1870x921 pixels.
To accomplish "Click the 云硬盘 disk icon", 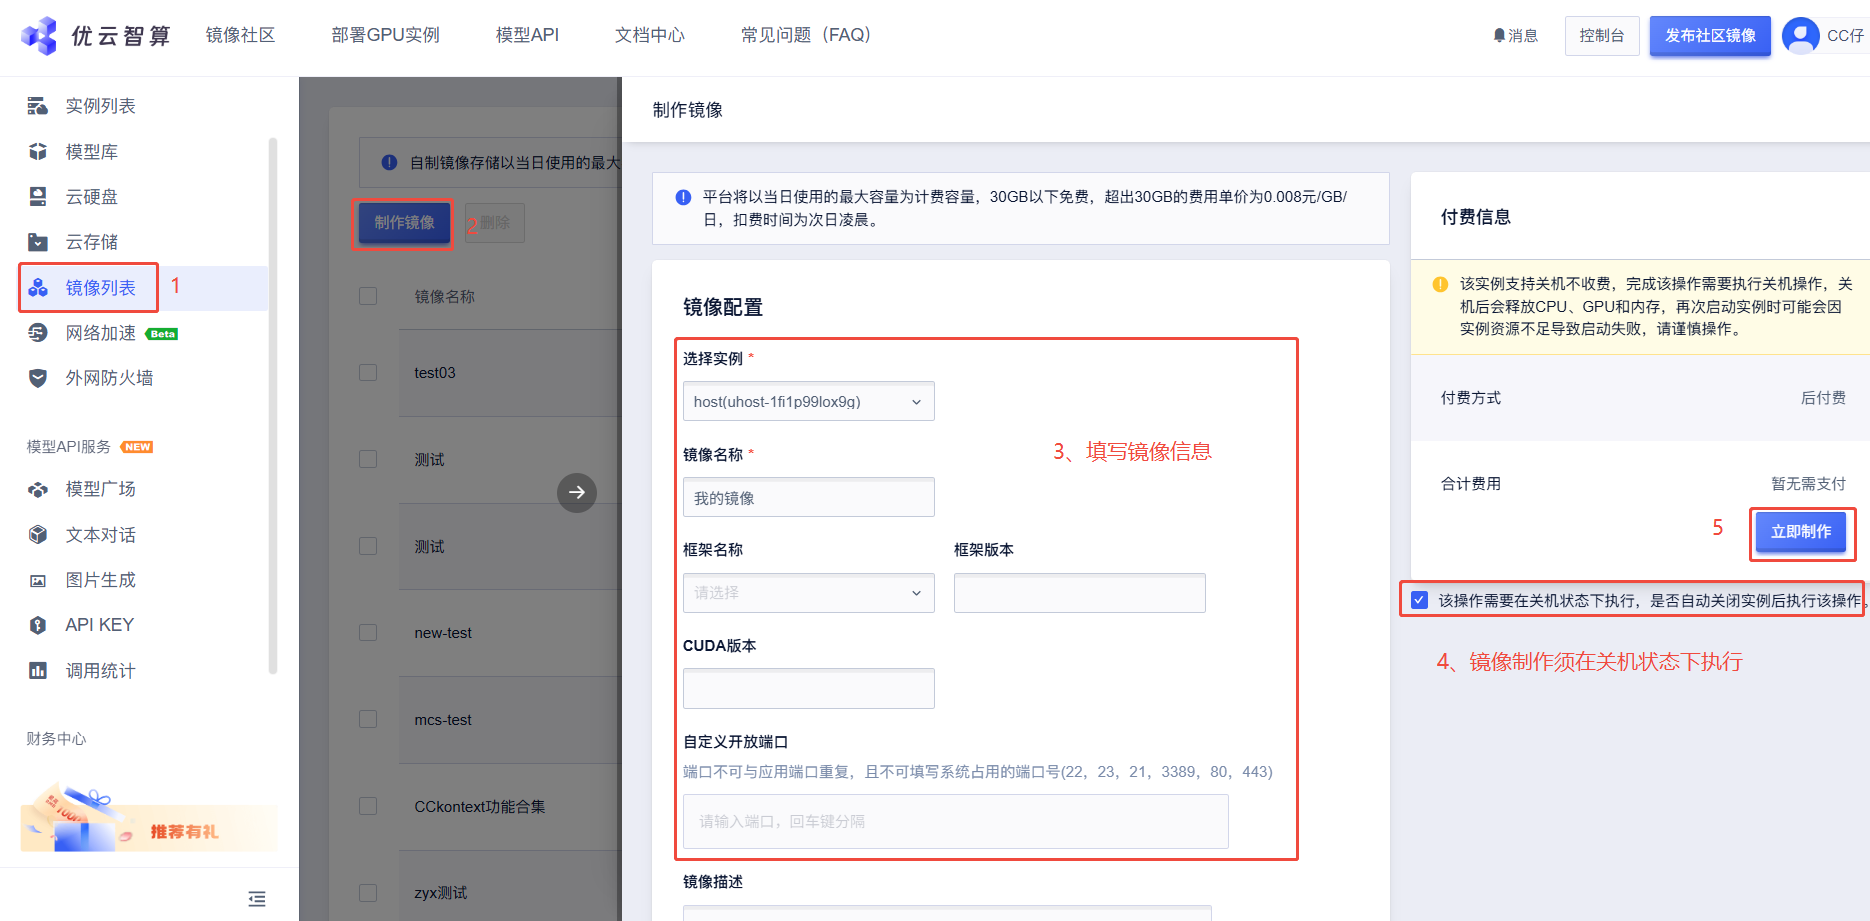I will pyautogui.click(x=38, y=197).
